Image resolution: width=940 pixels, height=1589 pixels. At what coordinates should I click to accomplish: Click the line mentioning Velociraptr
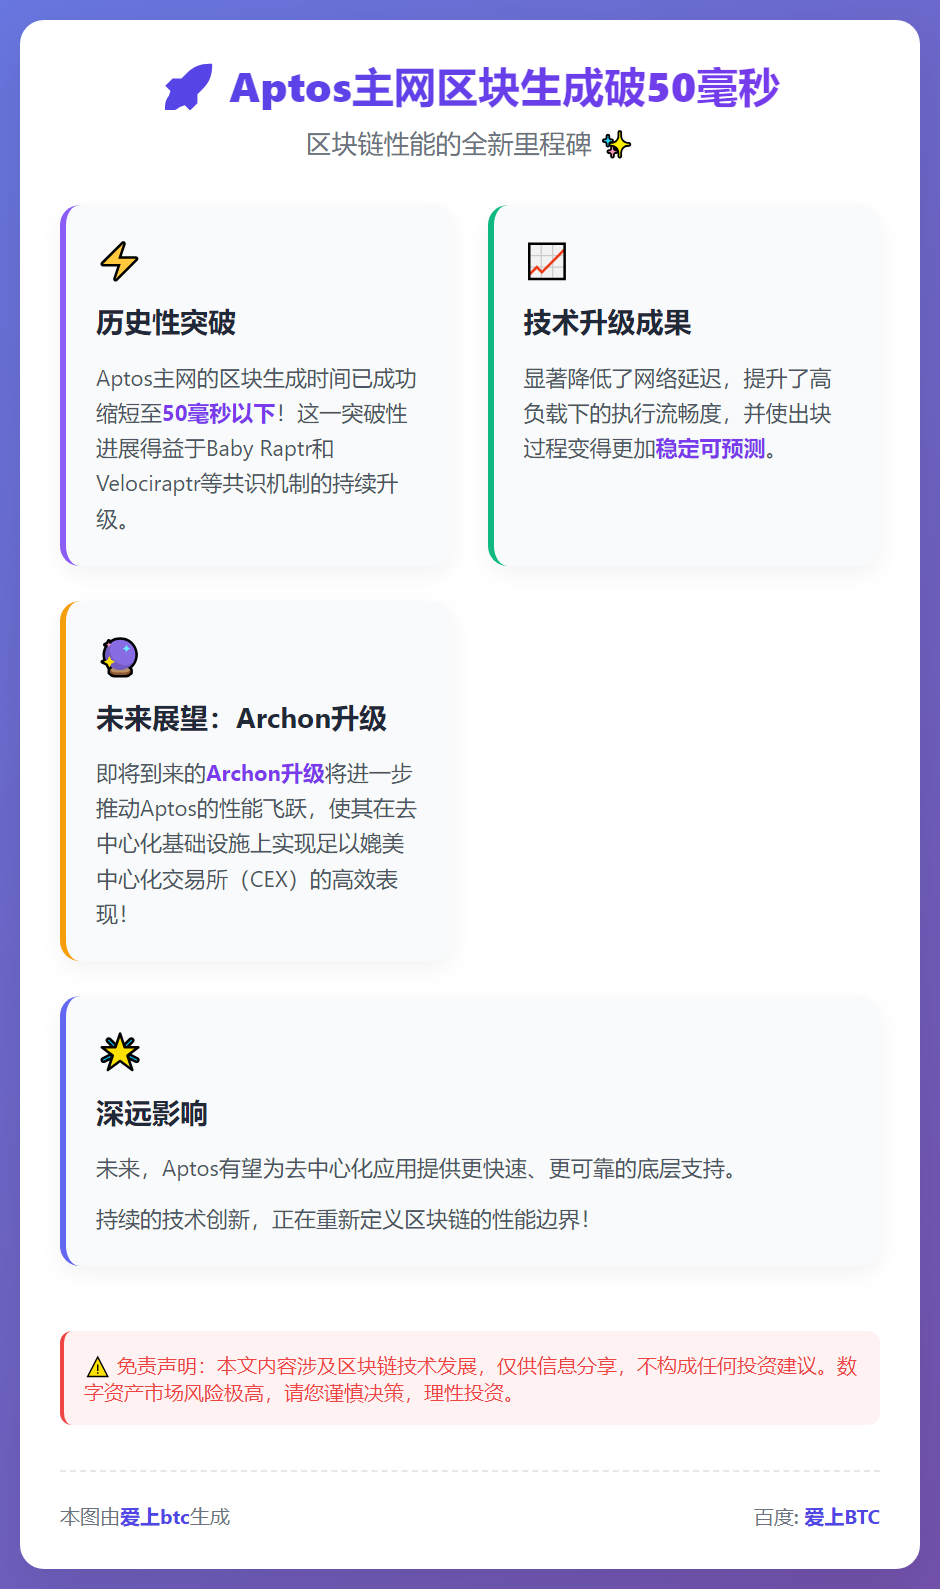point(247,484)
